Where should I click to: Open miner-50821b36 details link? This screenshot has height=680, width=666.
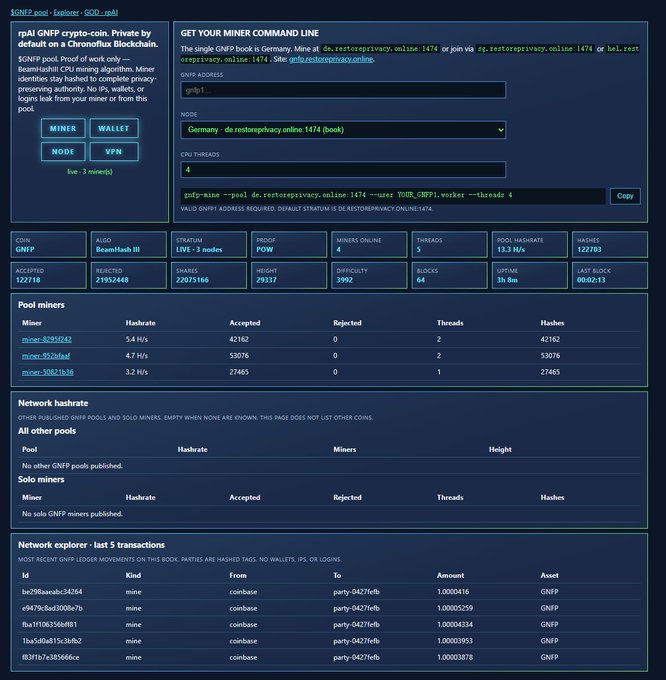[x=48, y=372]
